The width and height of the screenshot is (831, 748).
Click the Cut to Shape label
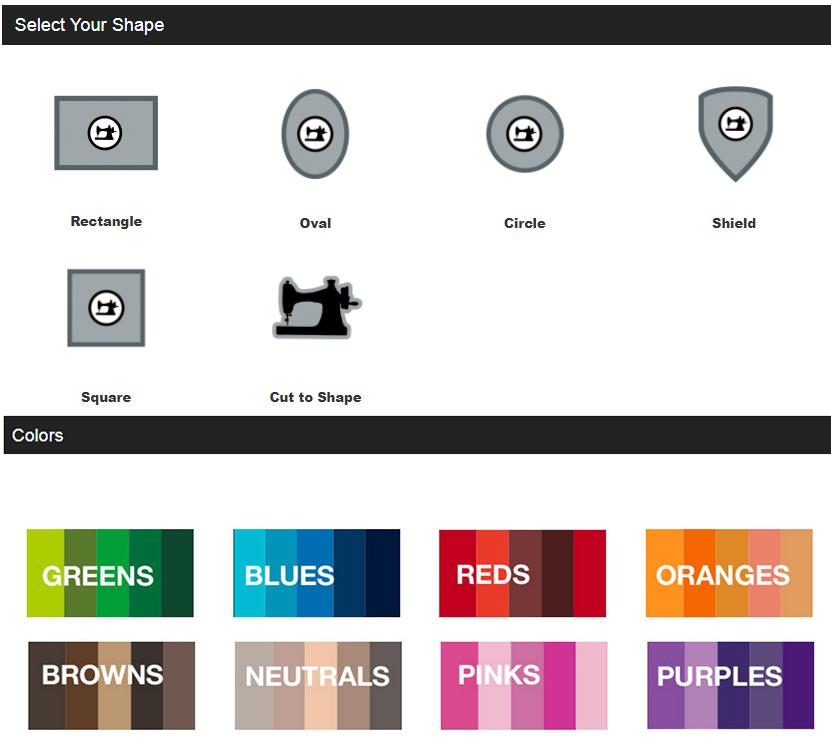tap(315, 397)
